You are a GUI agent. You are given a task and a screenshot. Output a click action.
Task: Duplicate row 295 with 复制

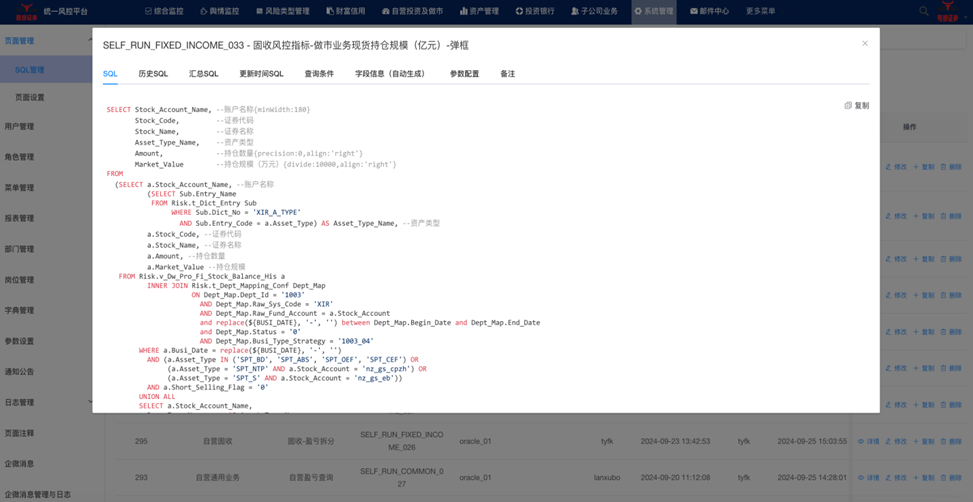(923, 442)
